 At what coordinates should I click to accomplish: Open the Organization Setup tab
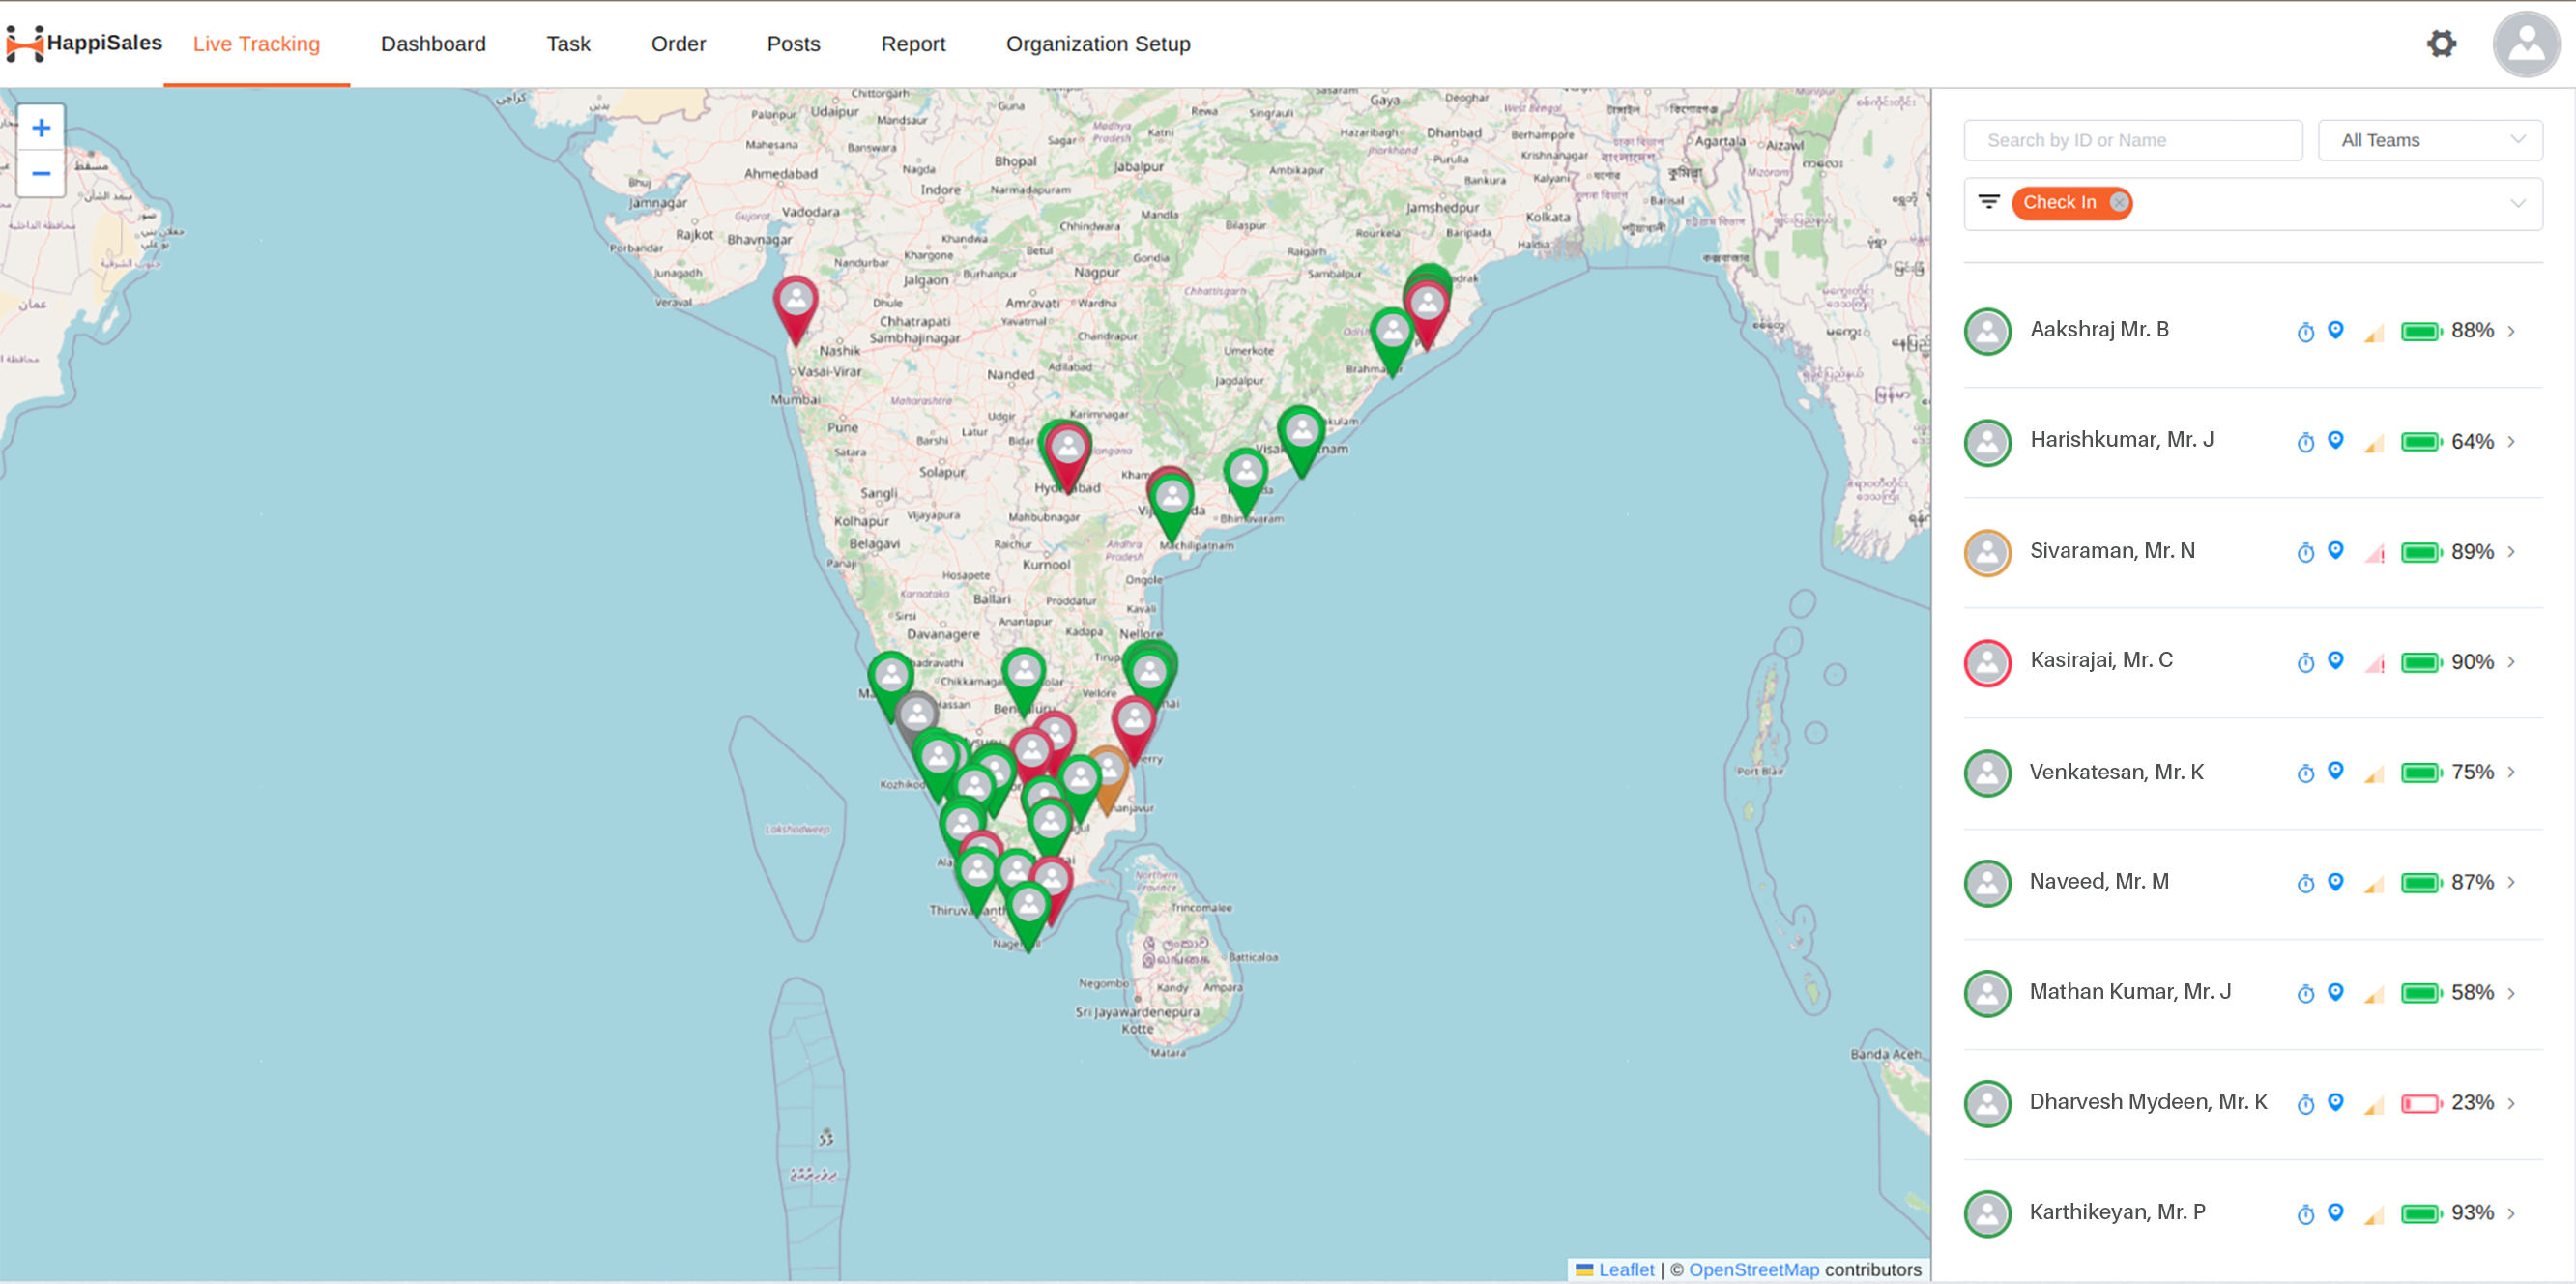coord(1098,44)
